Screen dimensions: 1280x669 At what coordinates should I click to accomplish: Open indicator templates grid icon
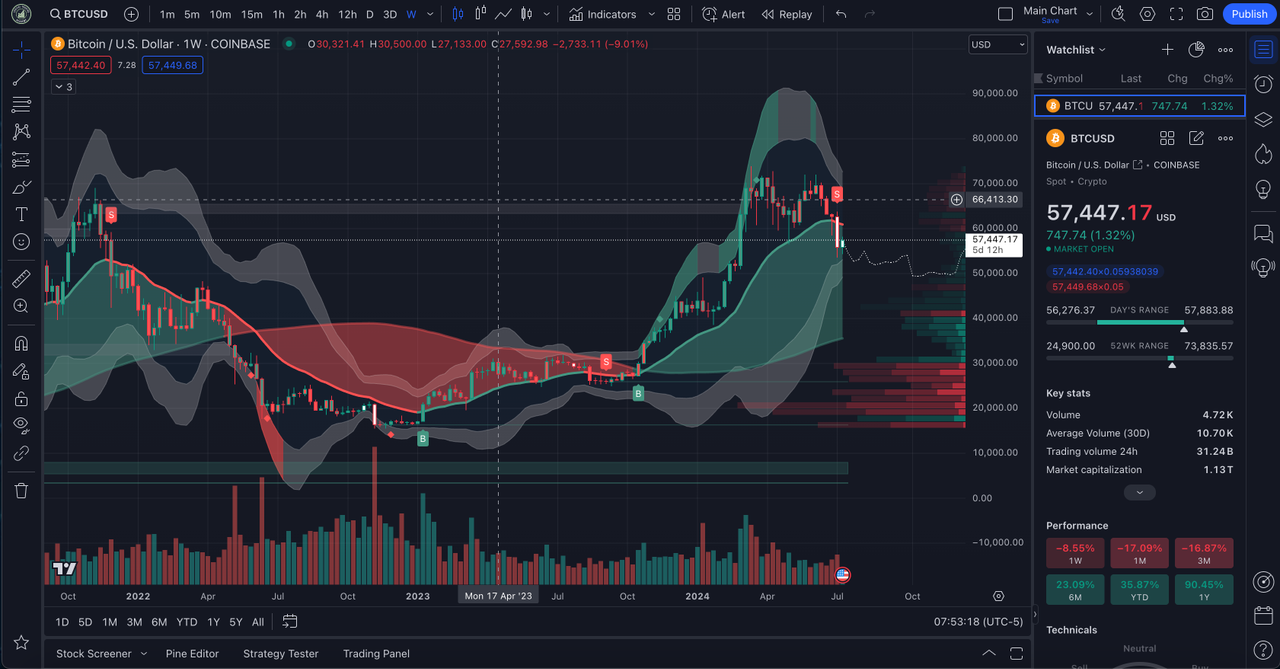[674, 14]
